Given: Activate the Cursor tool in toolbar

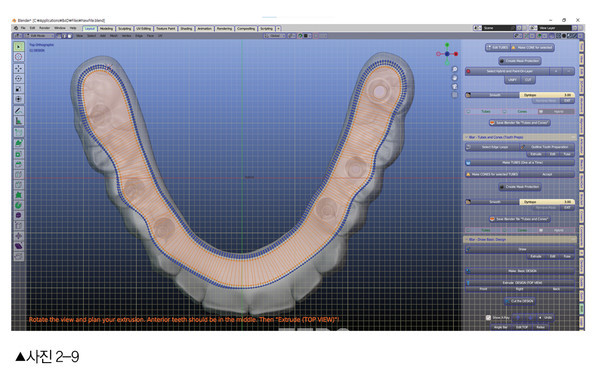Looking at the screenshot, I should tap(18, 57).
